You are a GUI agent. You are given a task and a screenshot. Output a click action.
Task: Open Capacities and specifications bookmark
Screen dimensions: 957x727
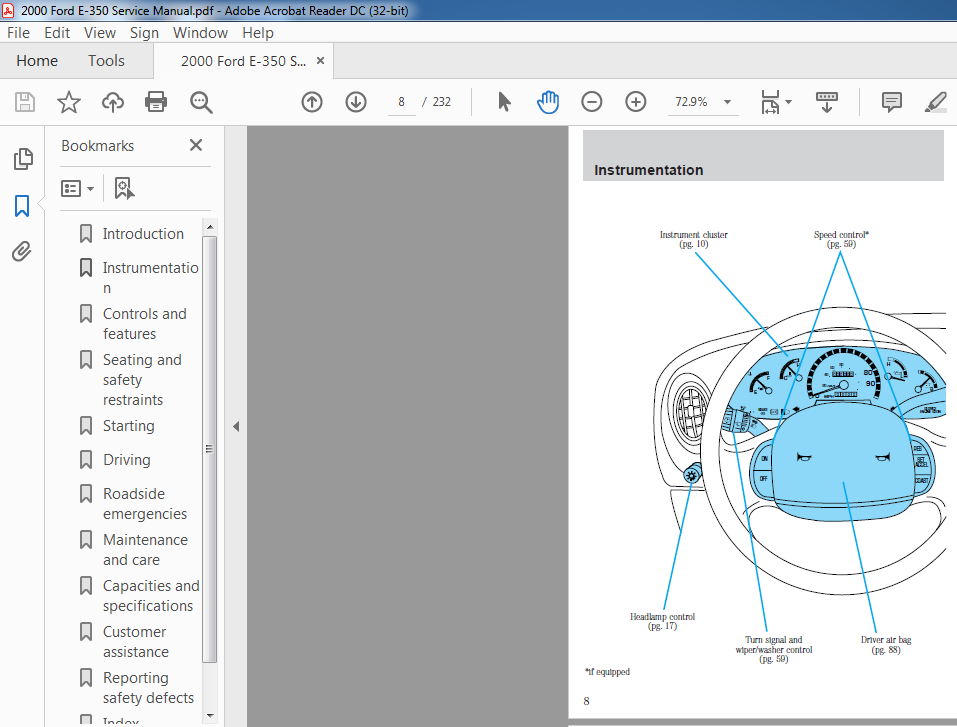tap(151, 596)
